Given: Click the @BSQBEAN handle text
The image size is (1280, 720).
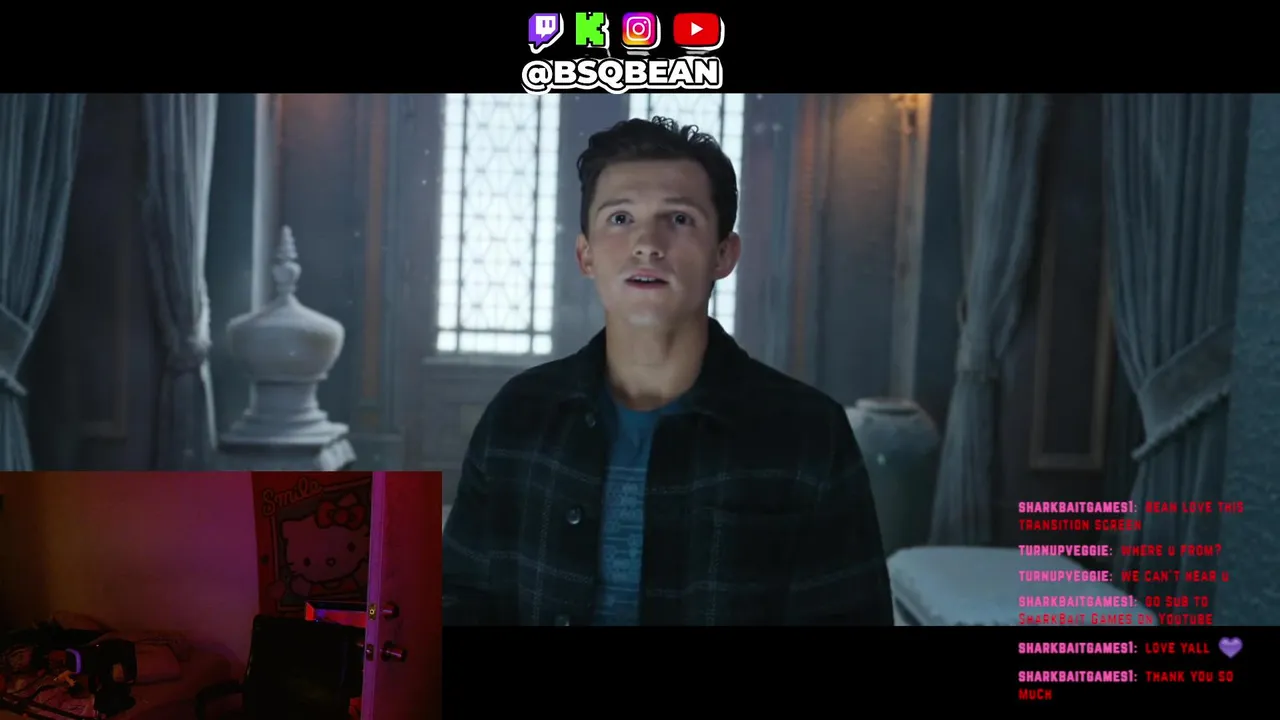Looking at the screenshot, I should click(621, 74).
